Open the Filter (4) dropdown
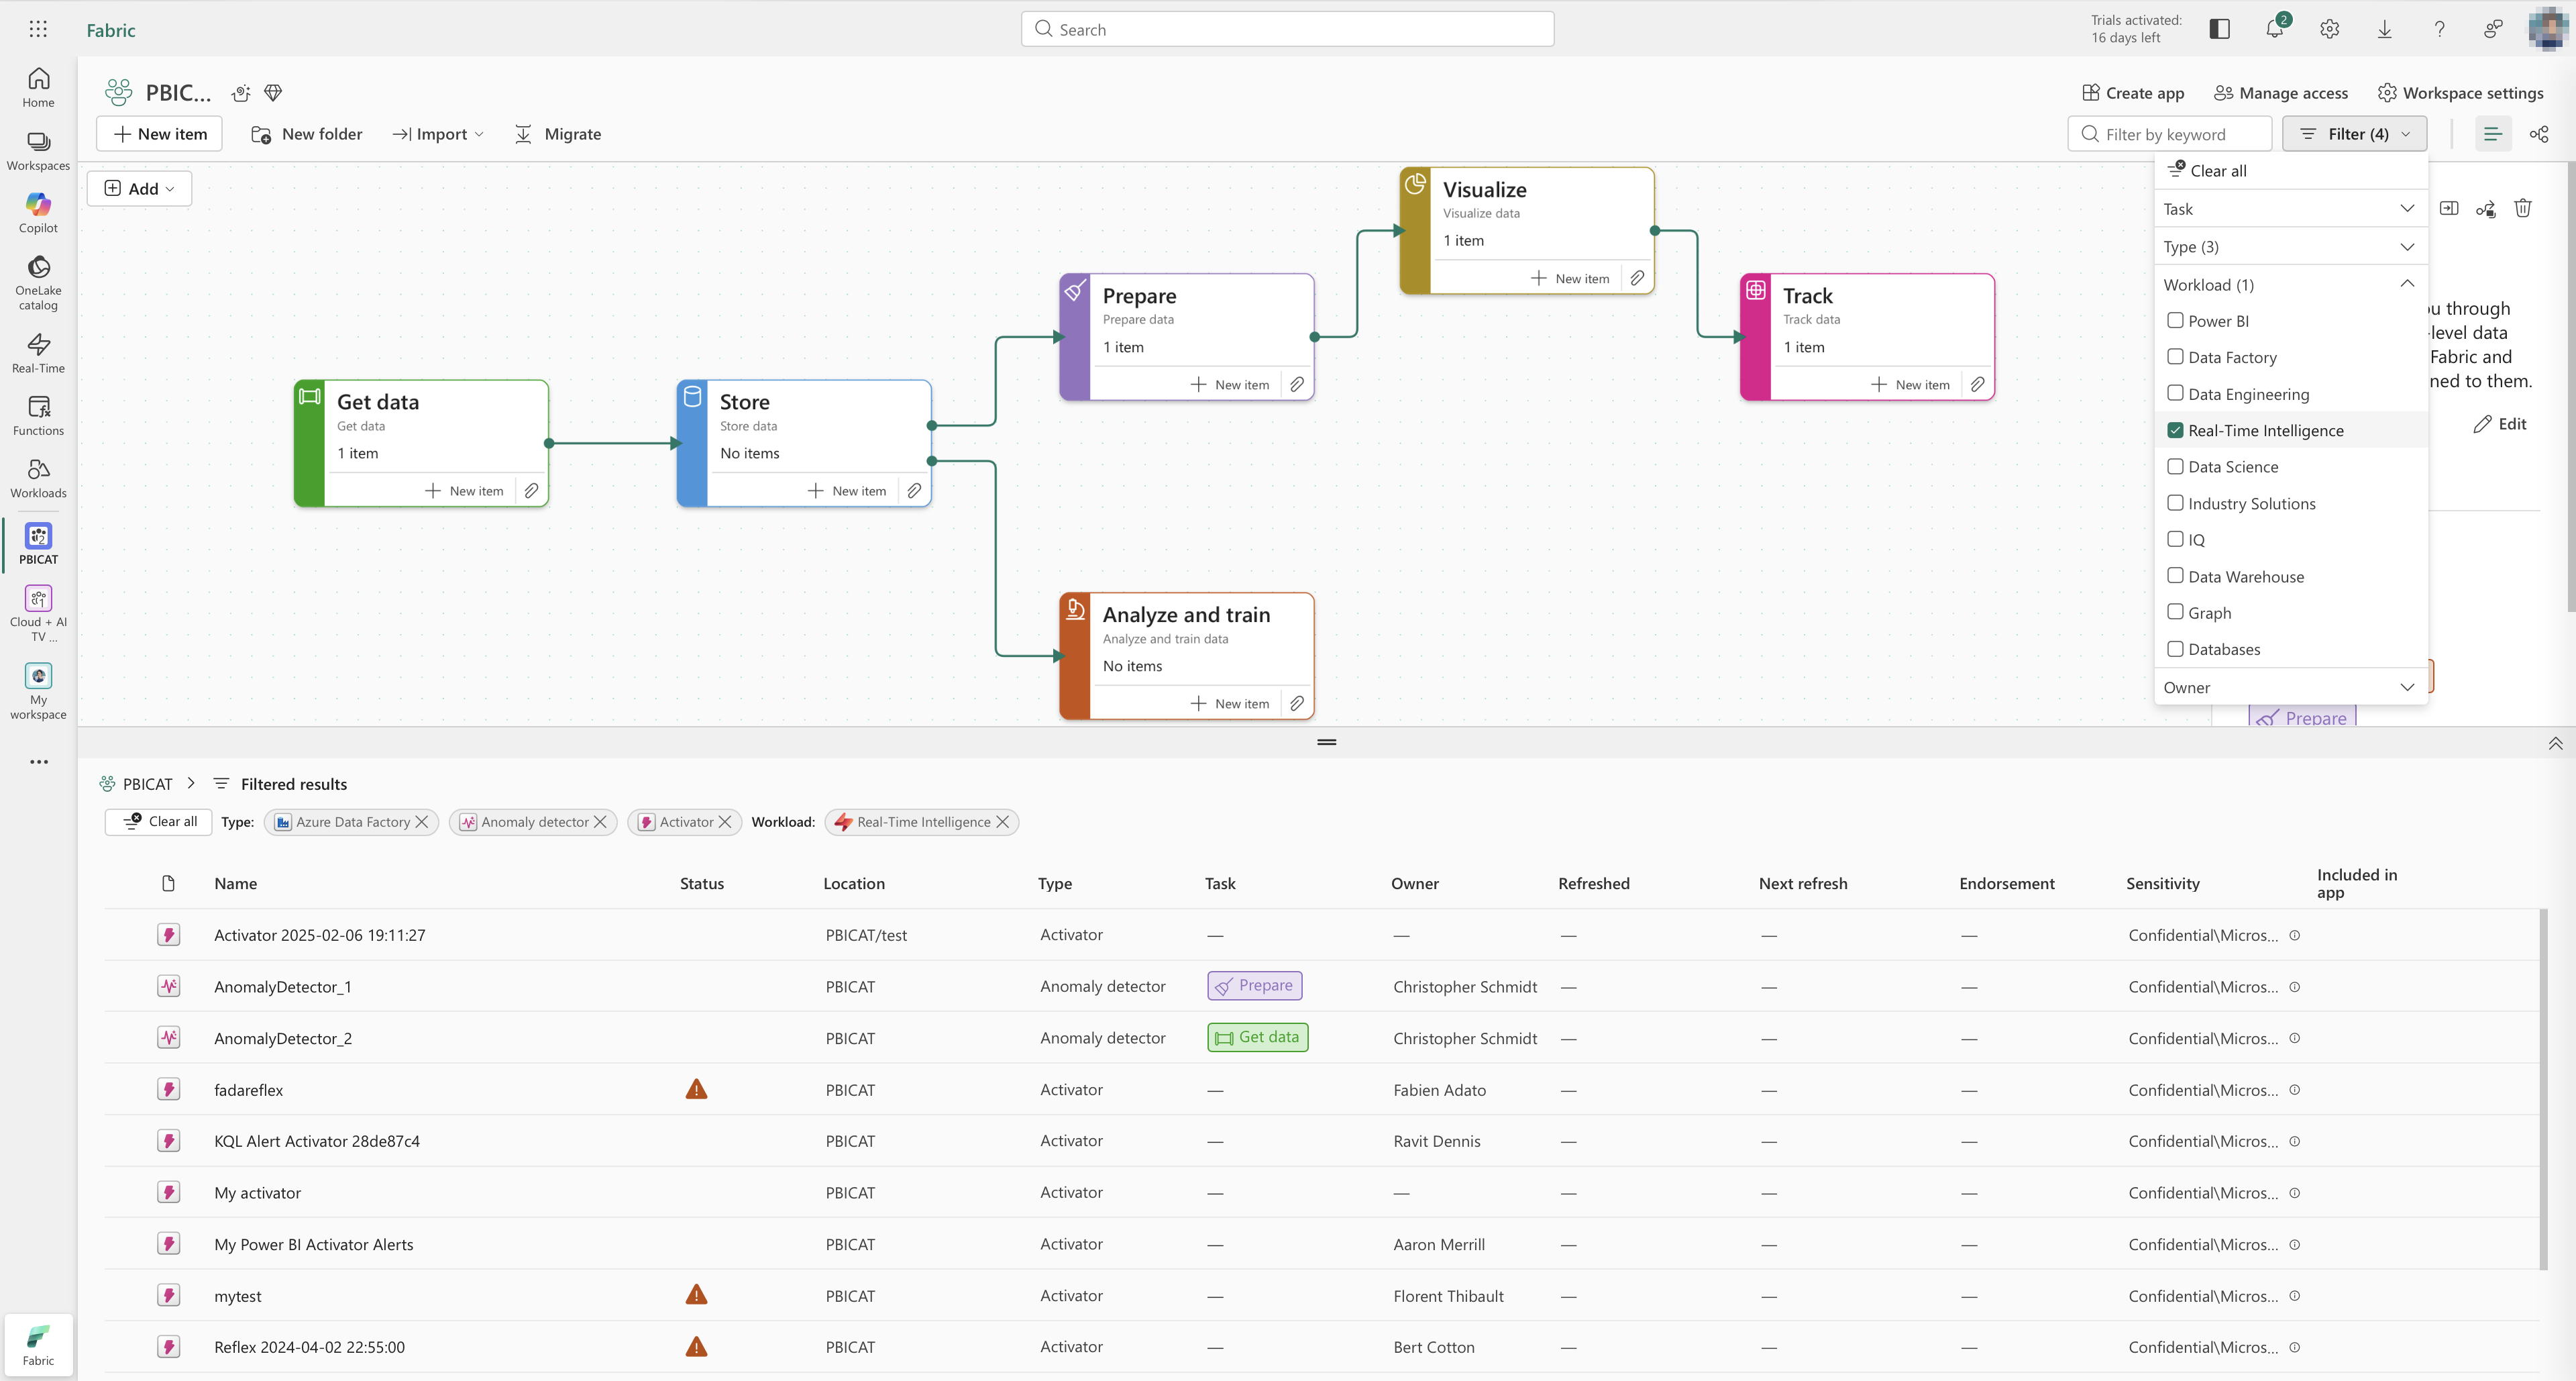This screenshot has width=2576, height=1381. (x=2354, y=134)
